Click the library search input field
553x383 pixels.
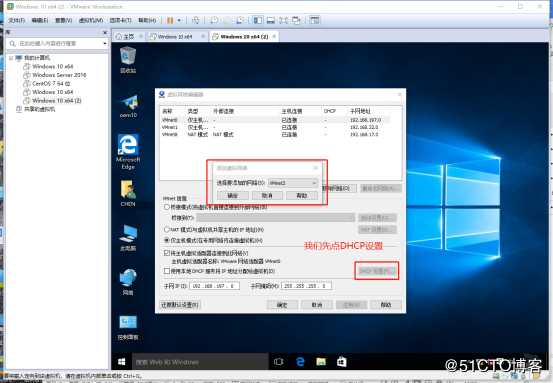tap(56, 43)
